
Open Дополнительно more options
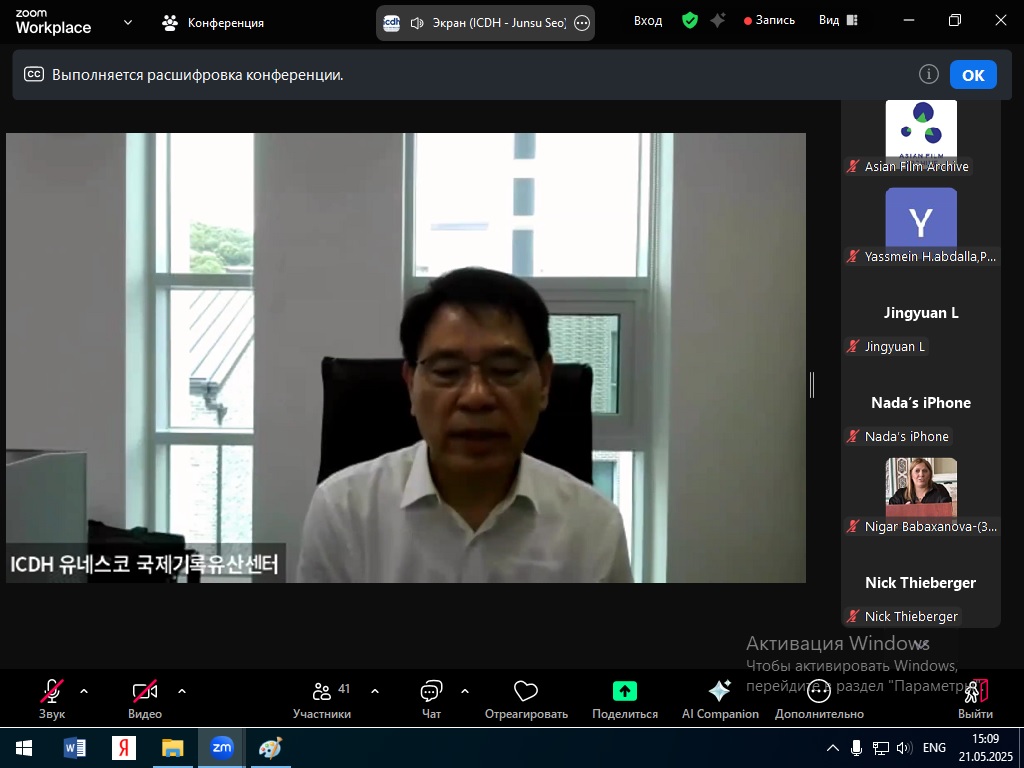point(819,699)
